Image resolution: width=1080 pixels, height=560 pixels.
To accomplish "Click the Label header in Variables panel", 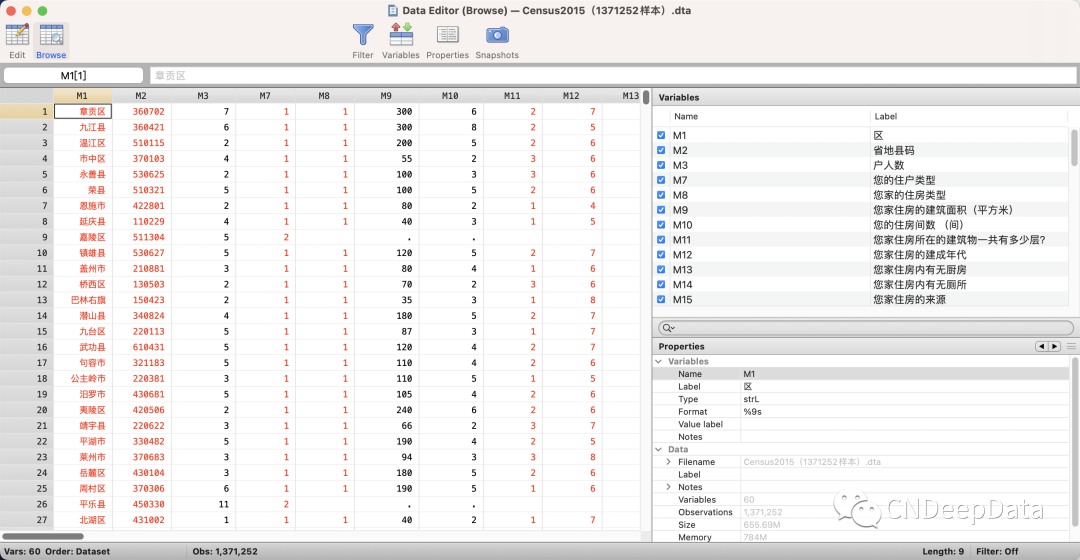I will 886,116.
